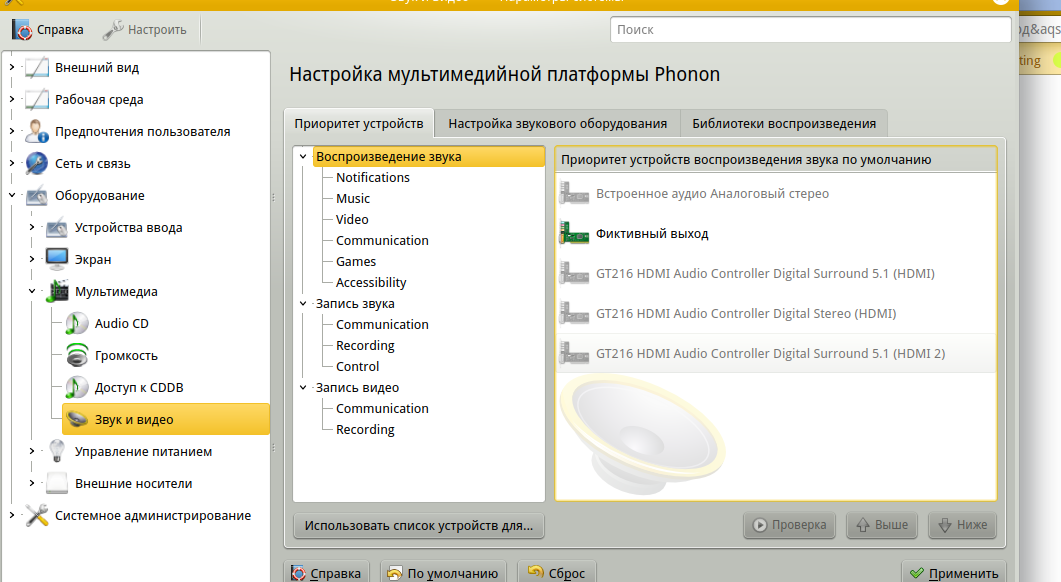This screenshot has height=582, width=1061.
Task: Click card icon of Digital Surround 5.1 (HDMI)
Action: [x=574, y=273]
